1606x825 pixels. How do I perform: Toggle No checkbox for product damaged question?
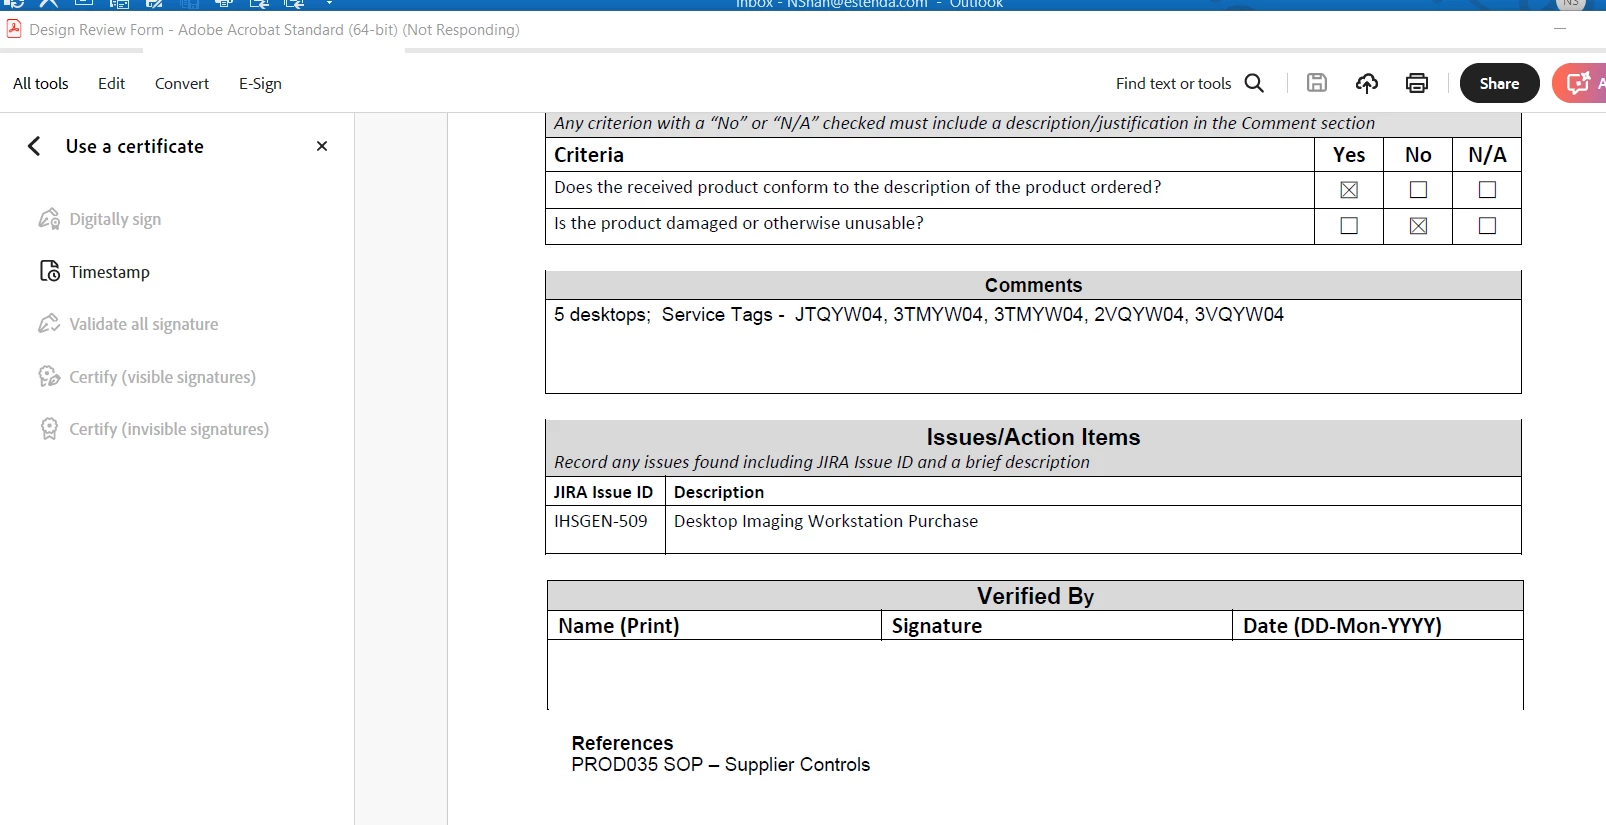(1418, 226)
